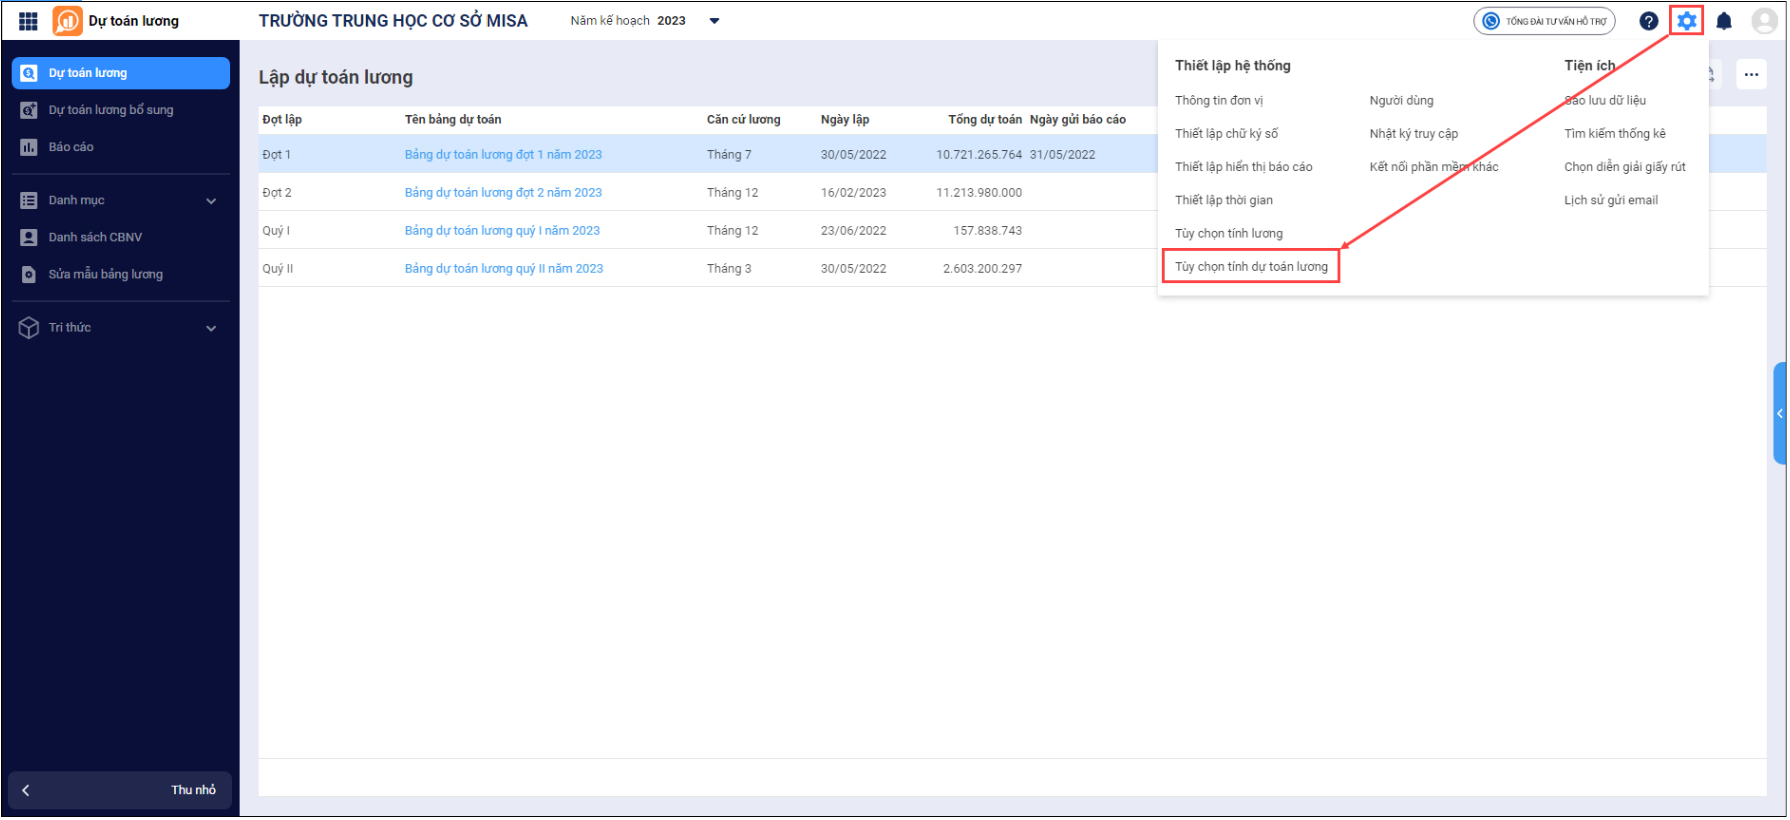This screenshot has width=1790, height=820.
Task: Click the blue side panel expand handle
Action: pyautogui.click(x=1779, y=413)
